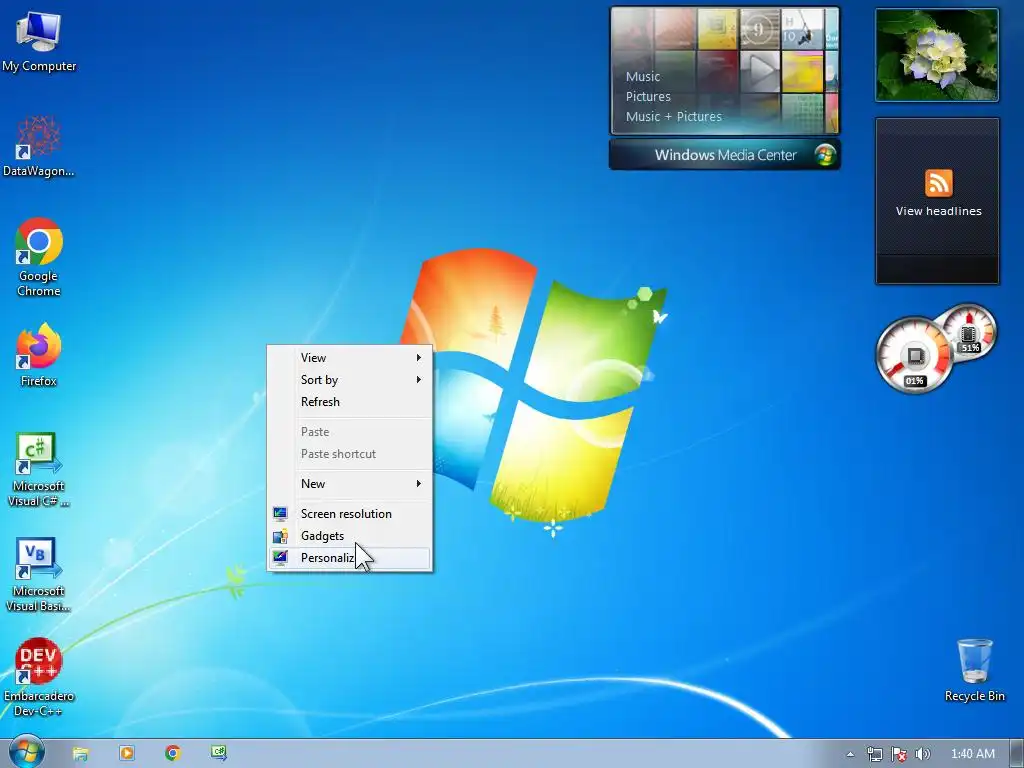This screenshot has width=1024, height=768.
Task: Open Windows Explorer from the taskbar
Action: (80, 754)
